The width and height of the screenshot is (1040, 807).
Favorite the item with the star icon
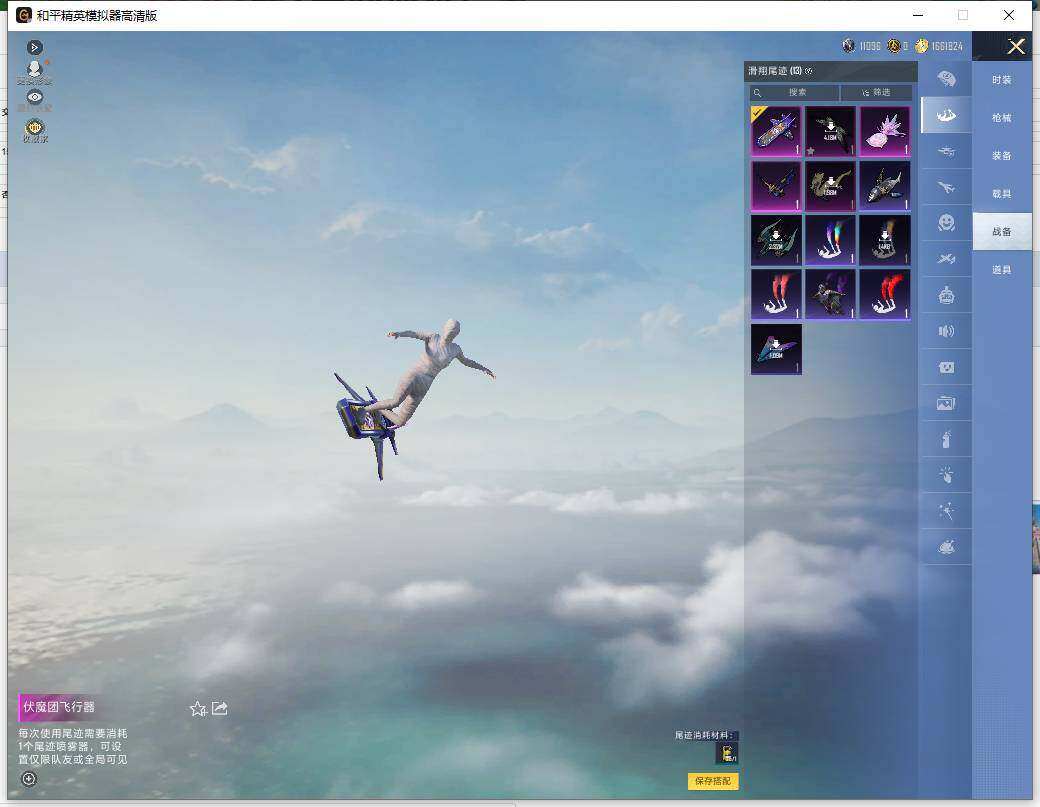coord(198,709)
